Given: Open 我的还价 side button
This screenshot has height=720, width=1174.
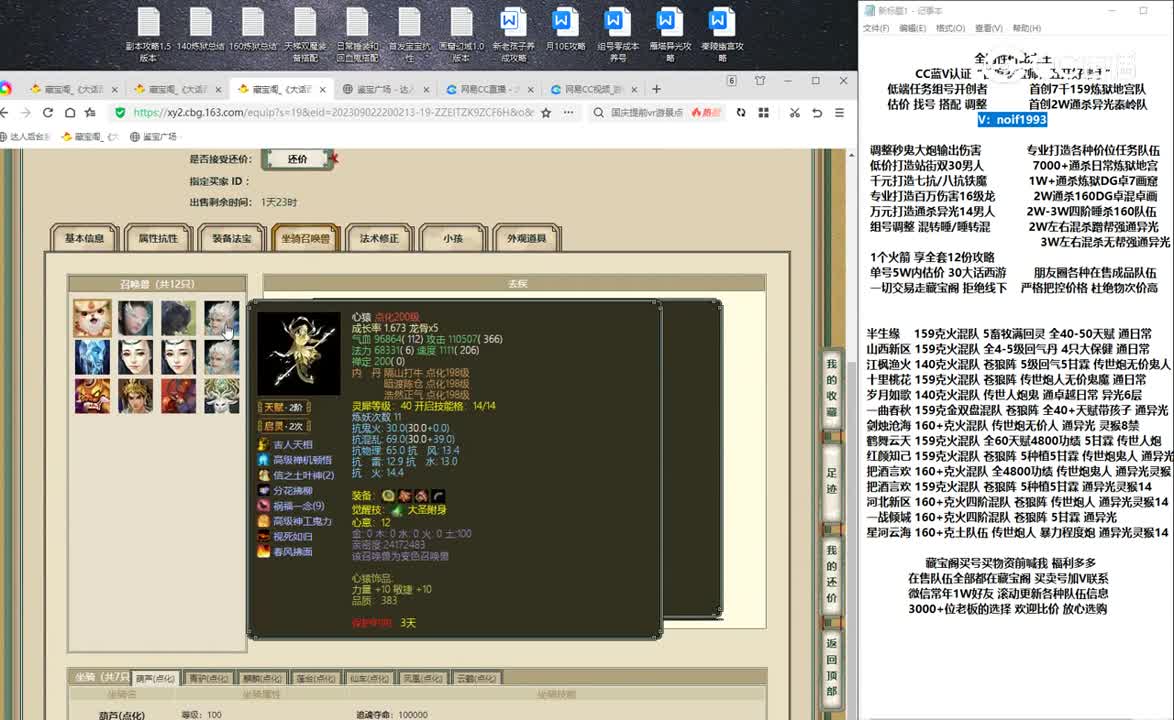Looking at the screenshot, I should click(831, 573).
